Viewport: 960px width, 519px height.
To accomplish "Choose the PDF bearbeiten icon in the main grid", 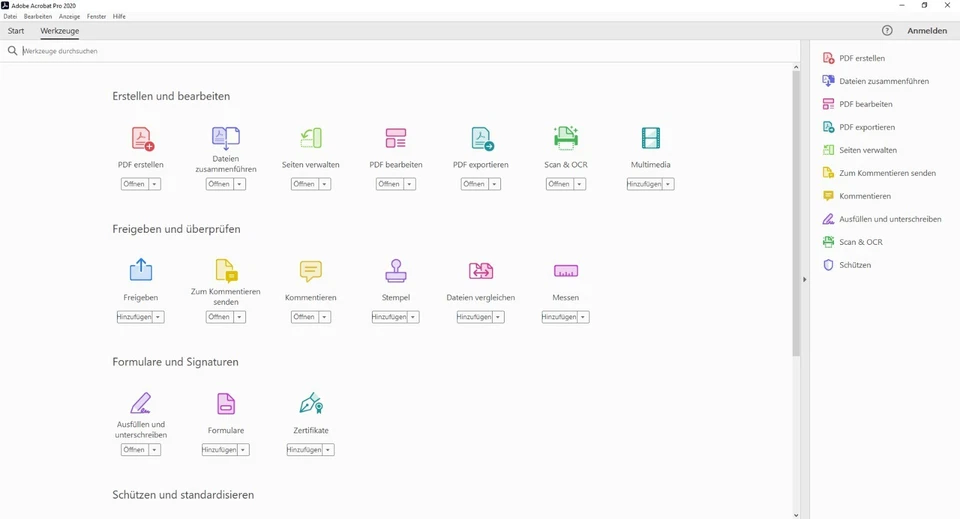I will pyautogui.click(x=396, y=138).
